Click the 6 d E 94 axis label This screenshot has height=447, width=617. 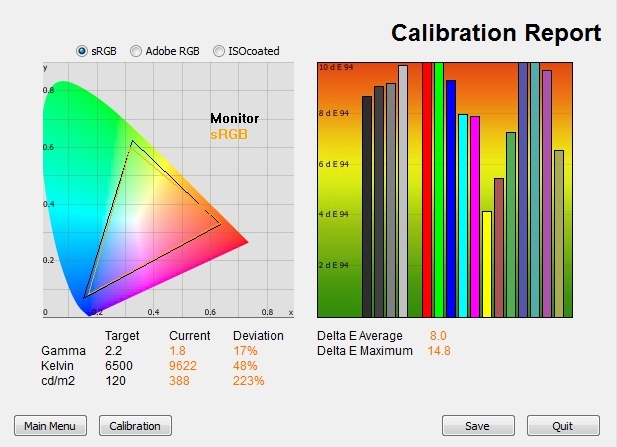[x=334, y=164]
